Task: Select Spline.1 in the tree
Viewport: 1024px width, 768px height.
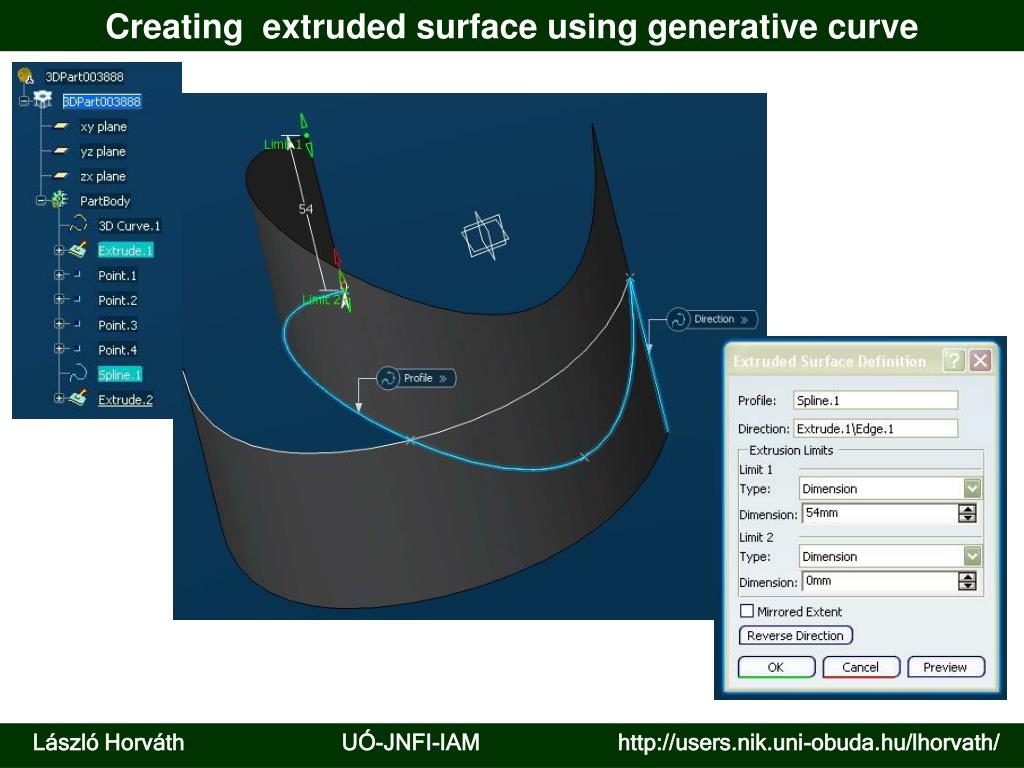Action: 120,375
